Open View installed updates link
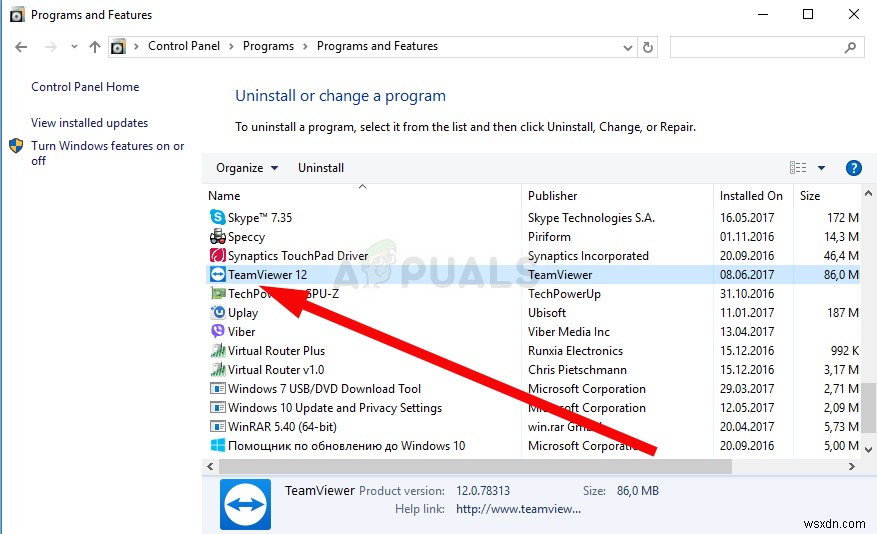877x534 pixels. coord(89,123)
